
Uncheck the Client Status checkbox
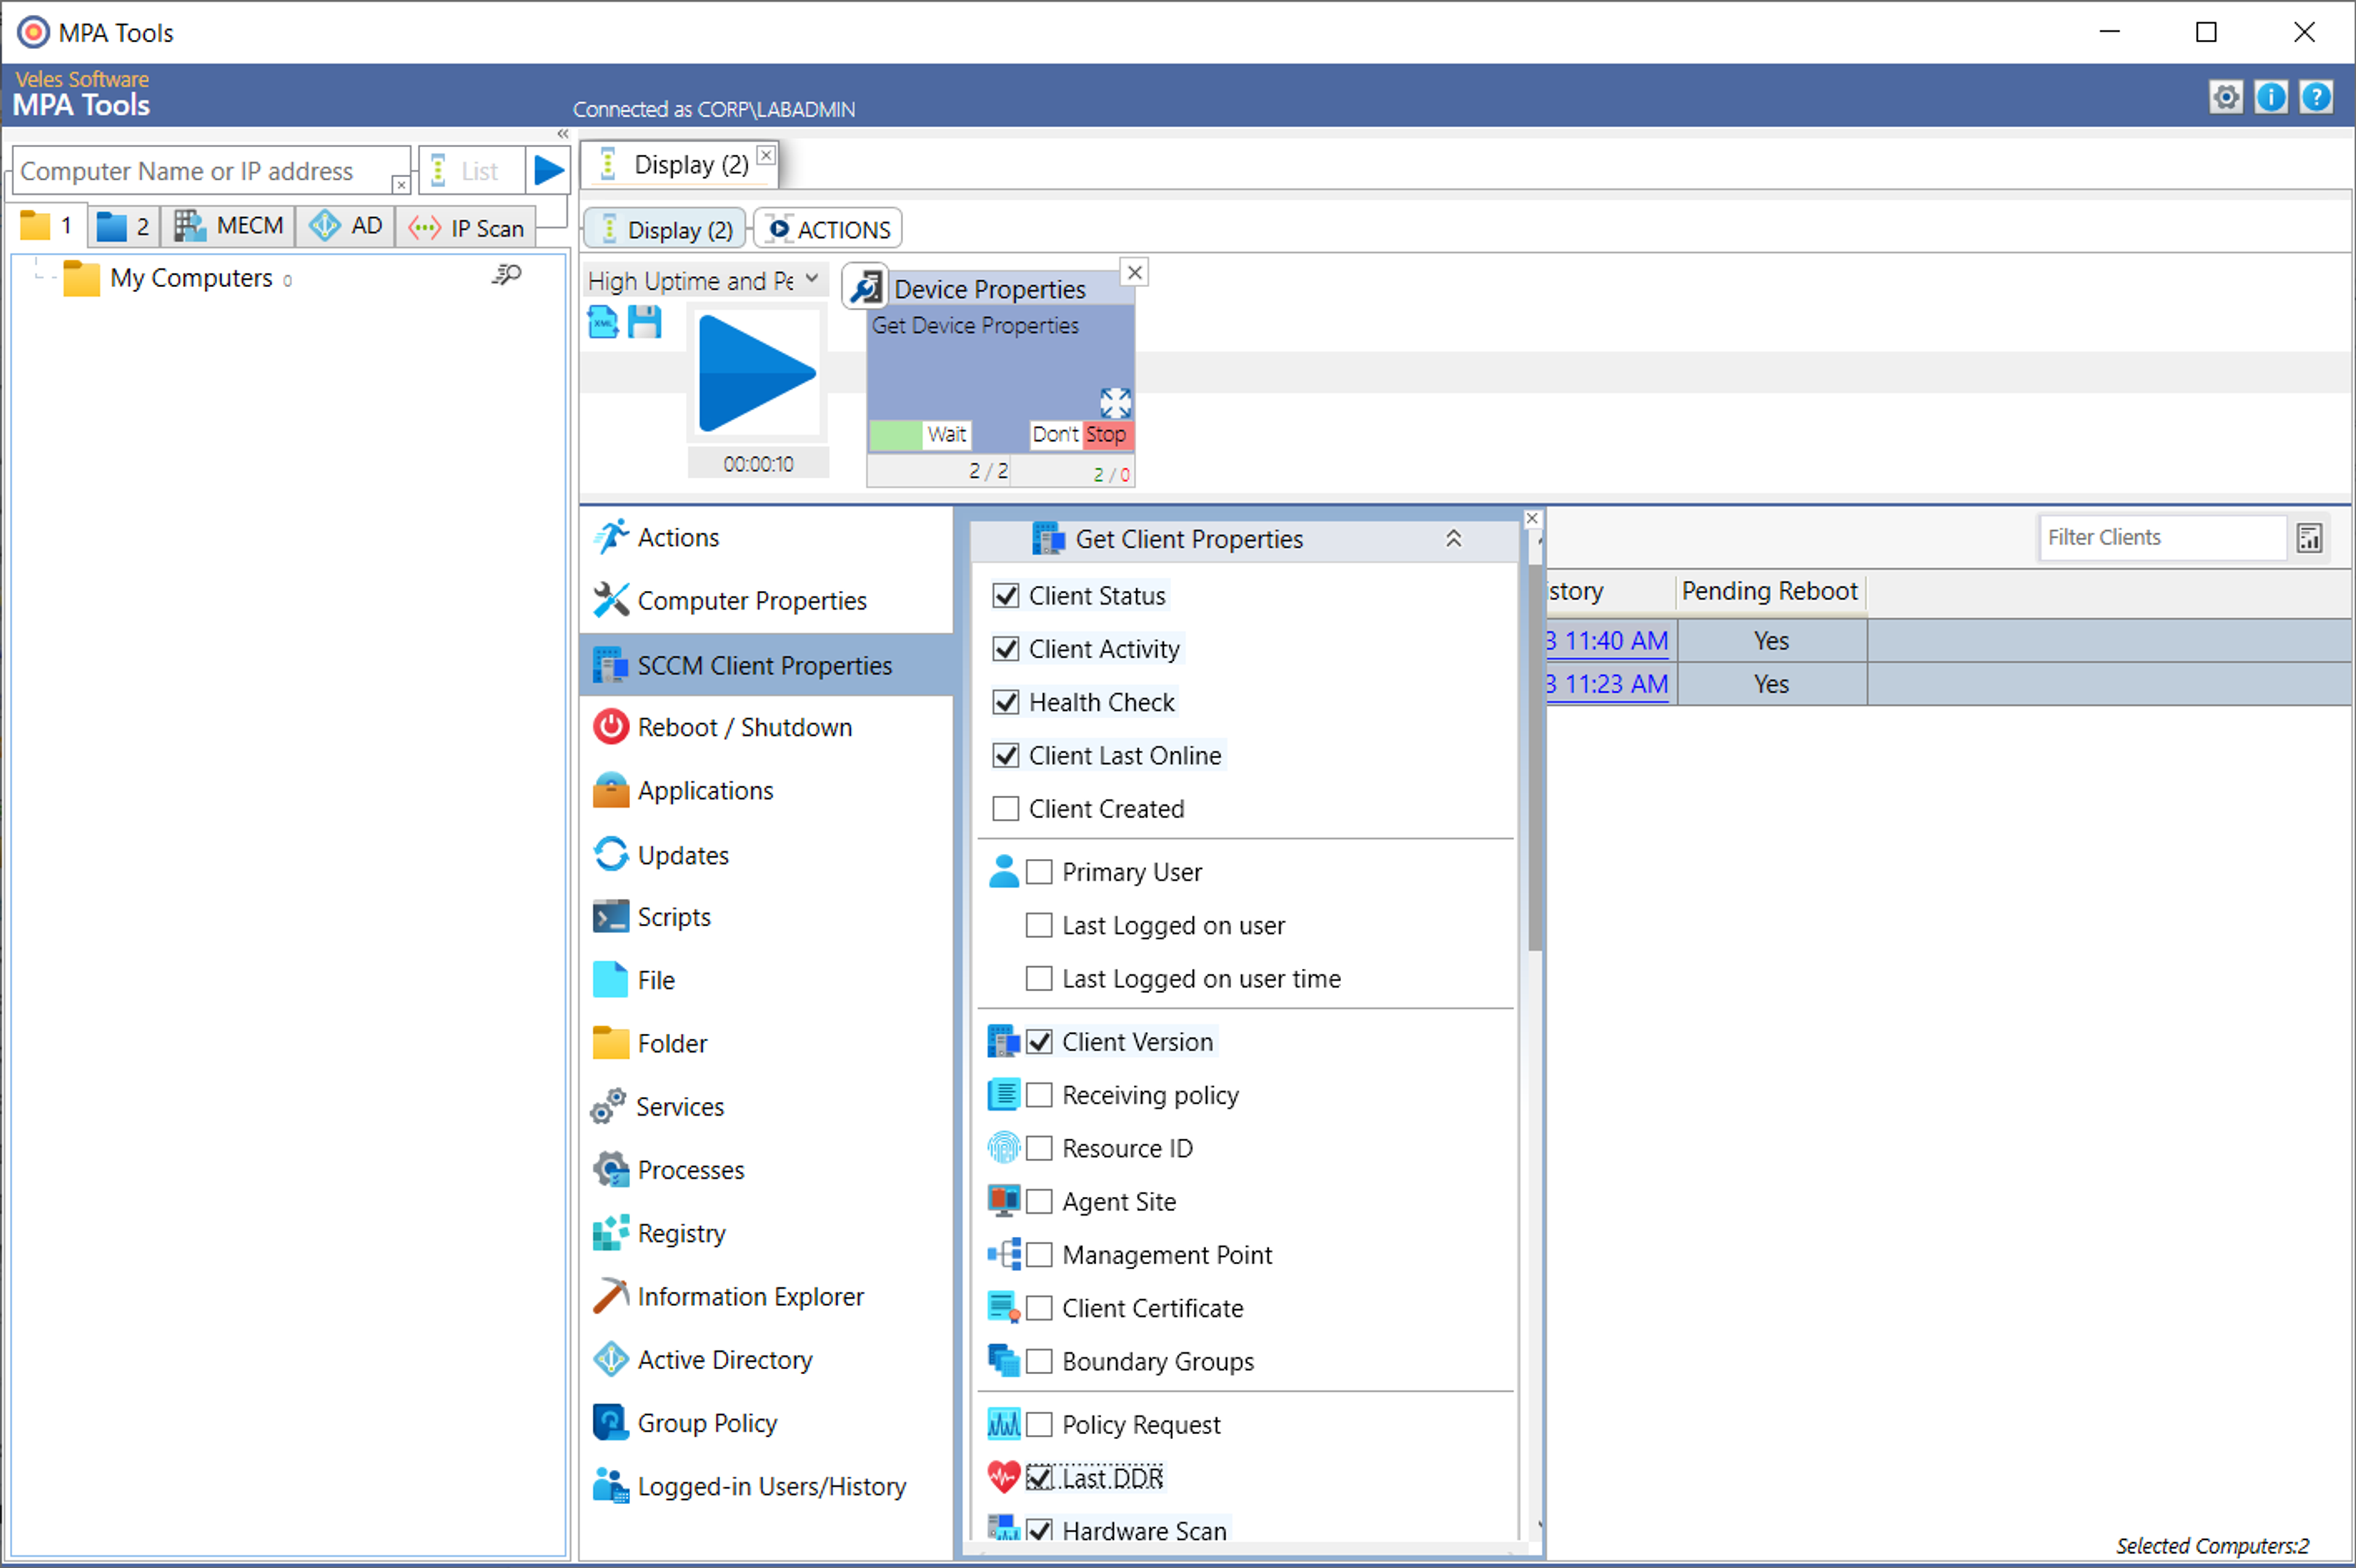click(1005, 596)
